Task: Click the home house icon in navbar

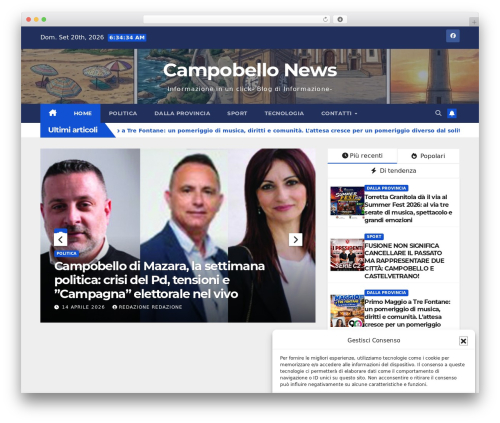Action: (53, 113)
